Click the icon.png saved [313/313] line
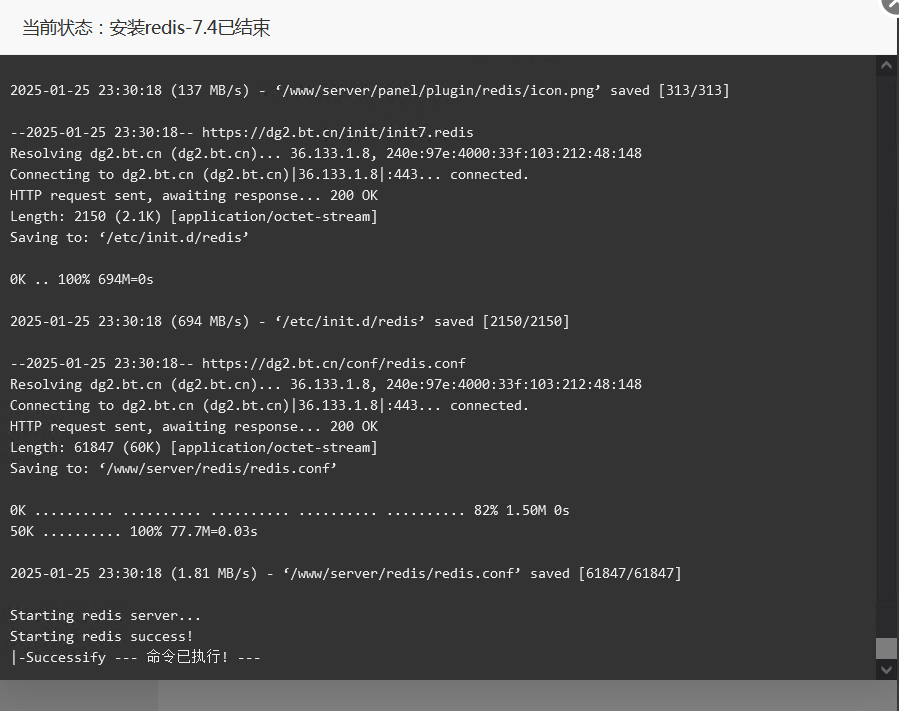The height and width of the screenshot is (711, 899). pos(369,91)
